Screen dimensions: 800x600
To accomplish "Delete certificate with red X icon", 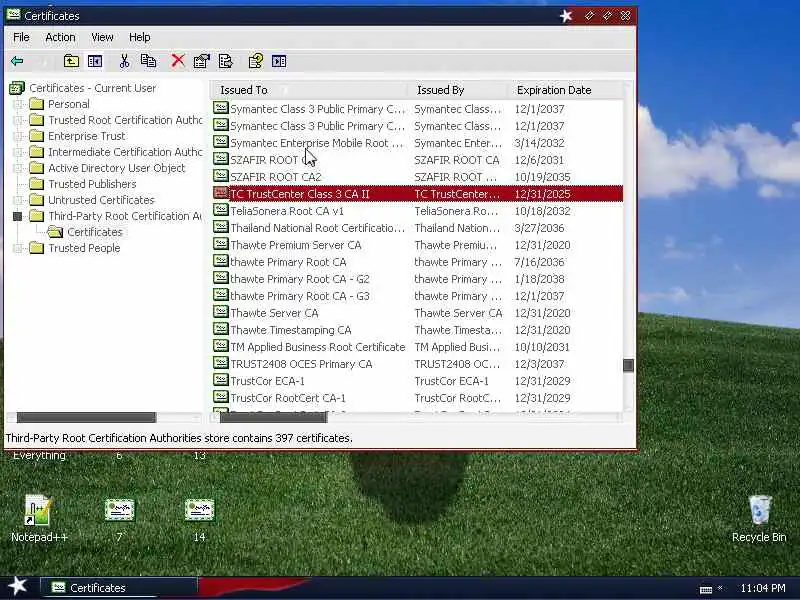I will click(x=178, y=61).
